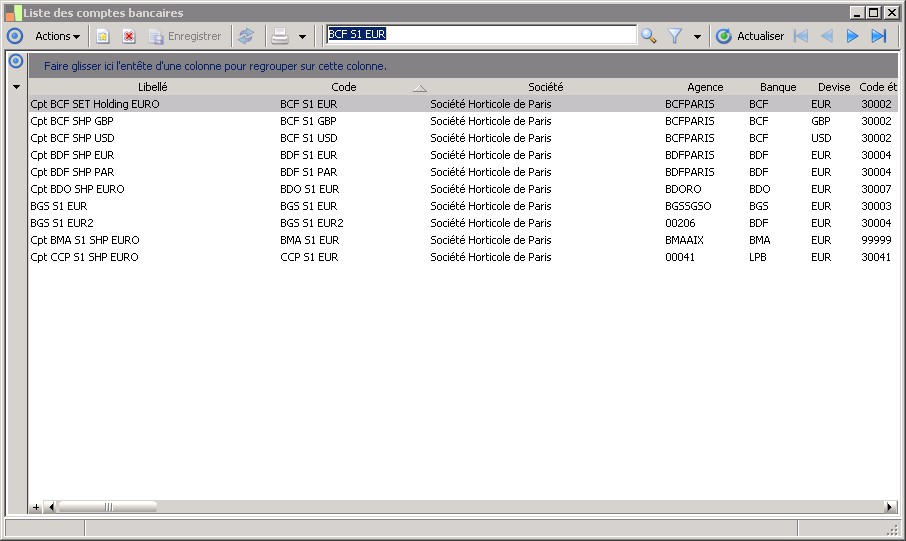Click the plus button at grid bottom-left

click(x=36, y=507)
